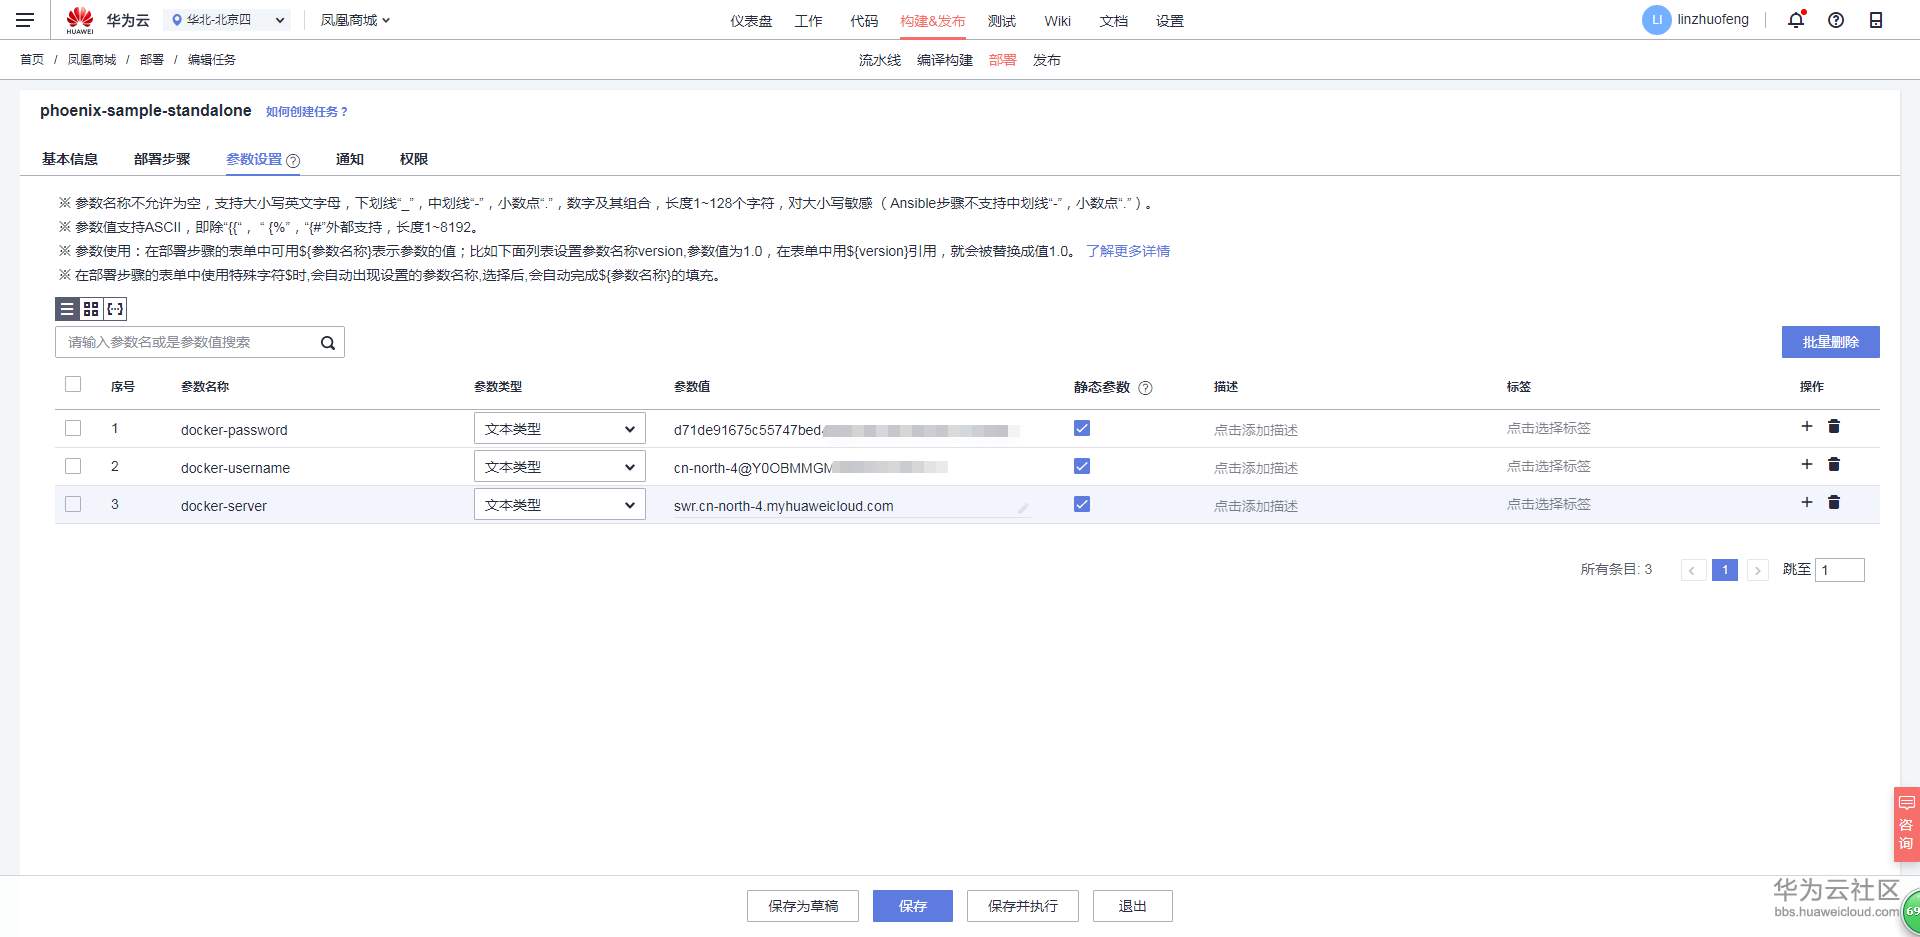Click the help icon beside 静态参数 header
The image size is (1920, 937).
click(x=1146, y=388)
